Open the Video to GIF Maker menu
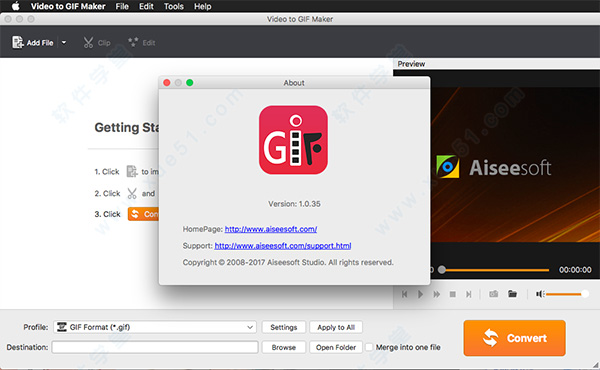Image resolution: width=600 pixels, height=370 pixels. (68, 6)
